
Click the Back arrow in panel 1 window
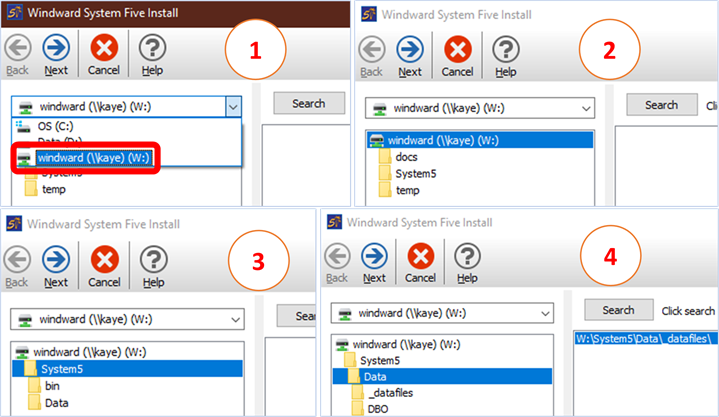pyautogui.click(x=18, y=48)
